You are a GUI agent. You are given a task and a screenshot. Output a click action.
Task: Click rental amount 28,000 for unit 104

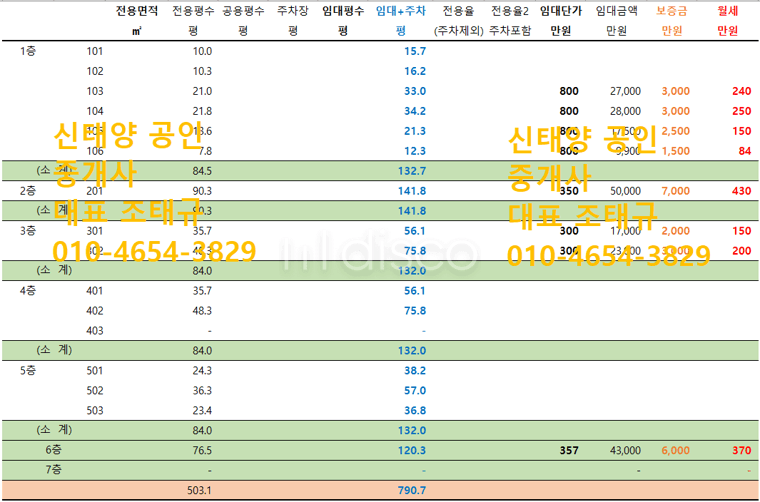pyautogui.click(x=625, y=111)
